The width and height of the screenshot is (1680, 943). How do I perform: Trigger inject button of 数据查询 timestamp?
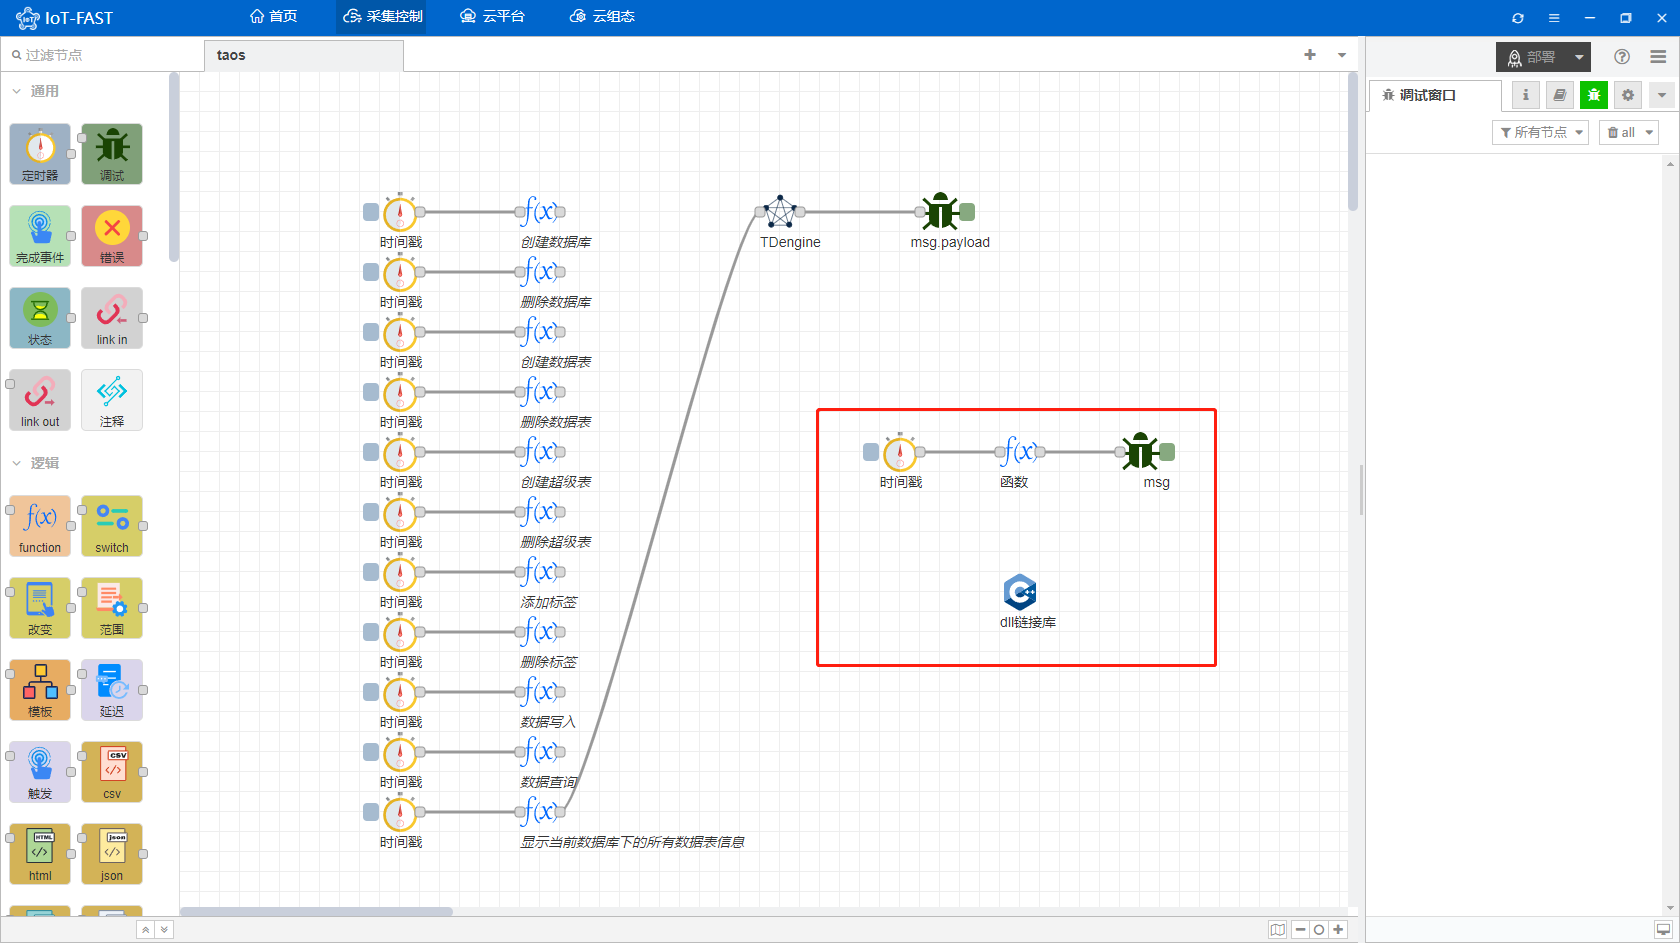click(371, 752)
